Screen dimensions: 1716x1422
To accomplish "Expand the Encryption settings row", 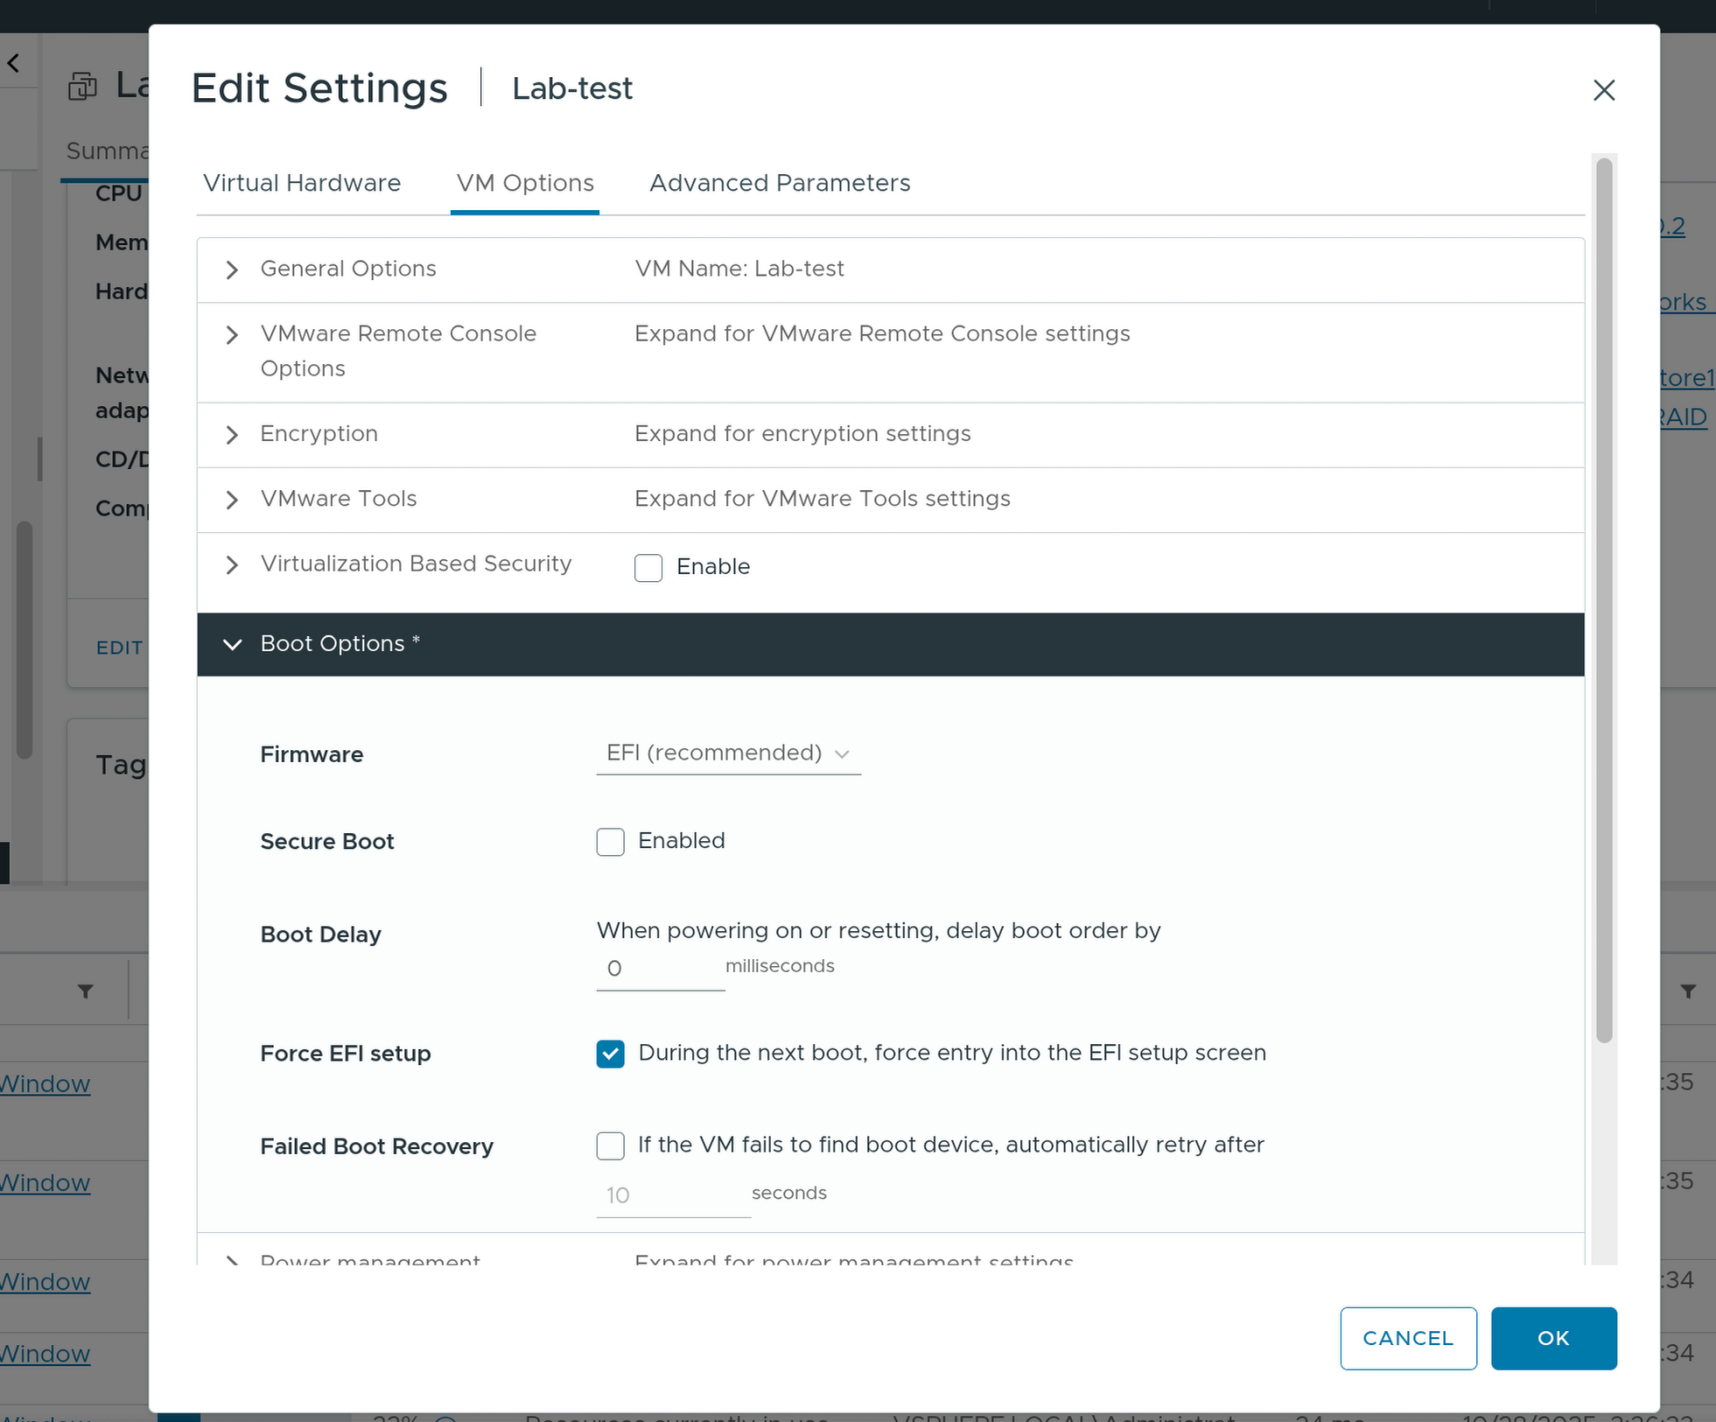I will [232, 435].
